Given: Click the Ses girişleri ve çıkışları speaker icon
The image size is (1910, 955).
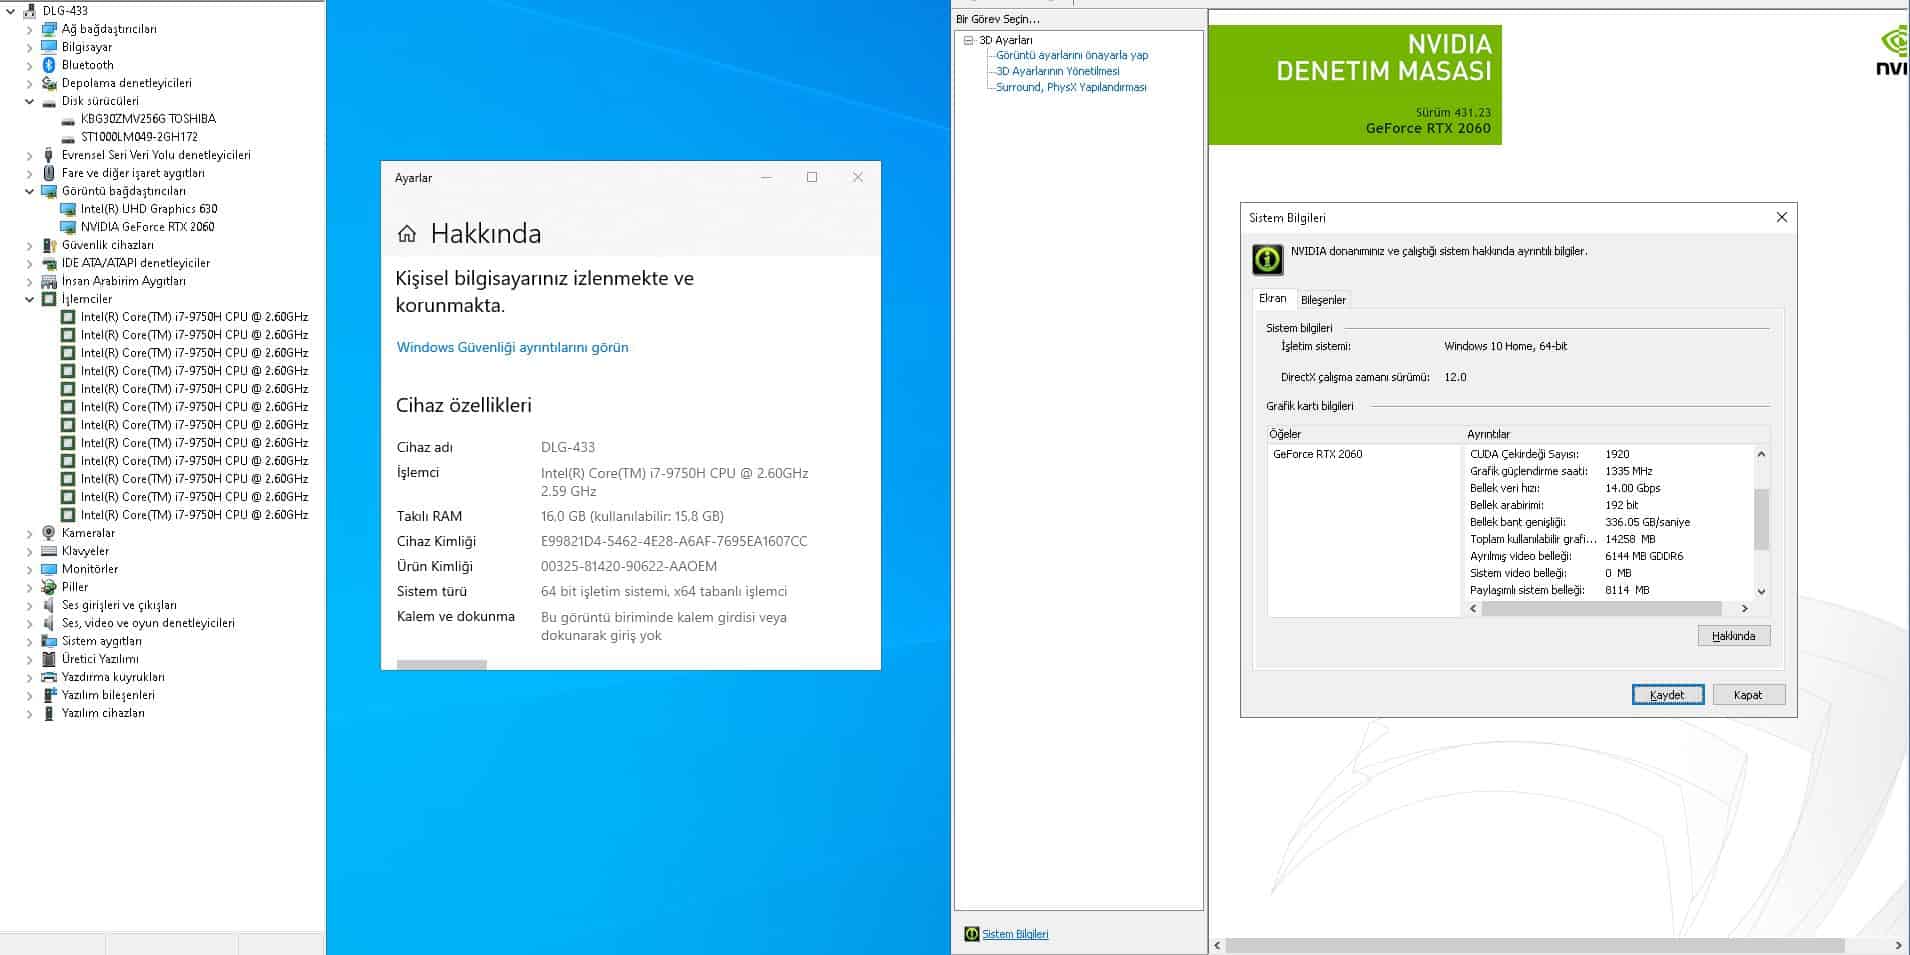Looking at the screenshot, I should 49,605.
